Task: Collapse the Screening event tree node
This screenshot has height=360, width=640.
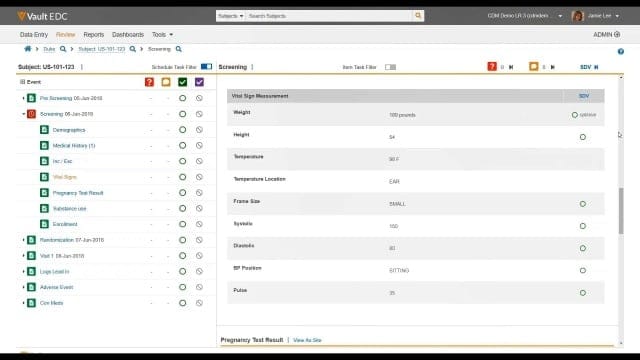Action: coord(23,114)
